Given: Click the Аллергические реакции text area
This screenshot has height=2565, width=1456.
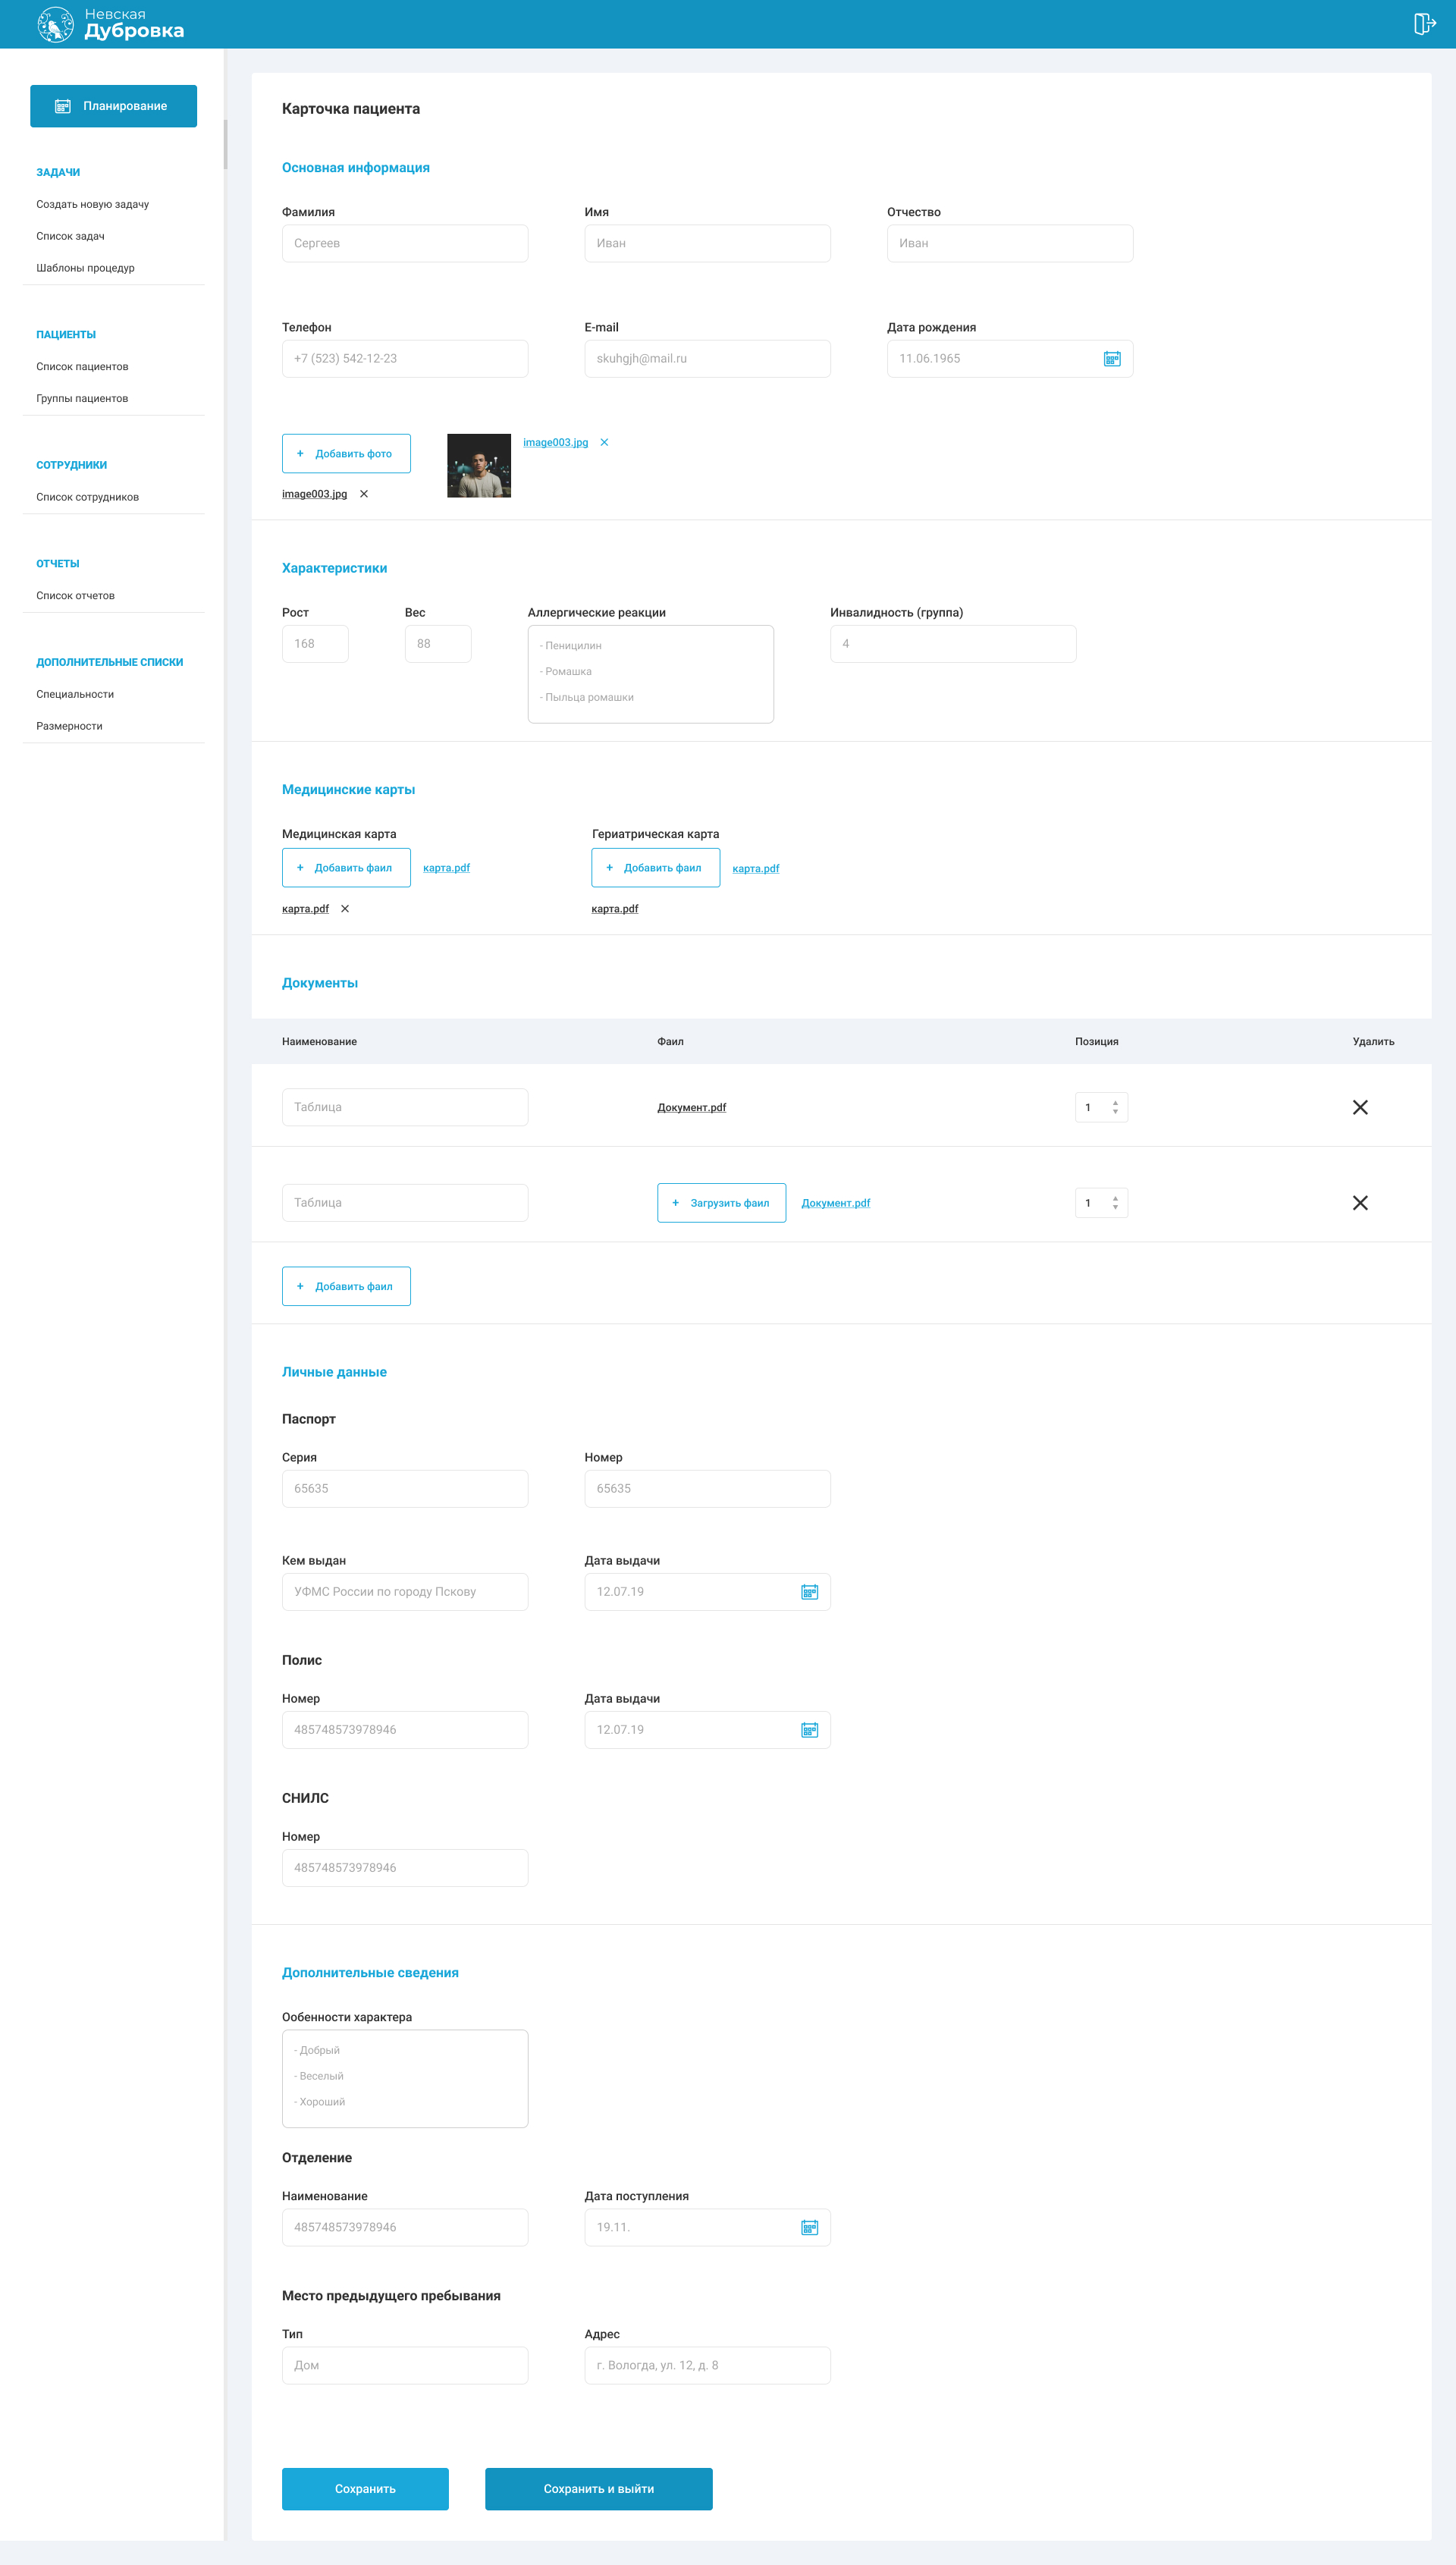Looking at the screenshot, I should point(650,674).
